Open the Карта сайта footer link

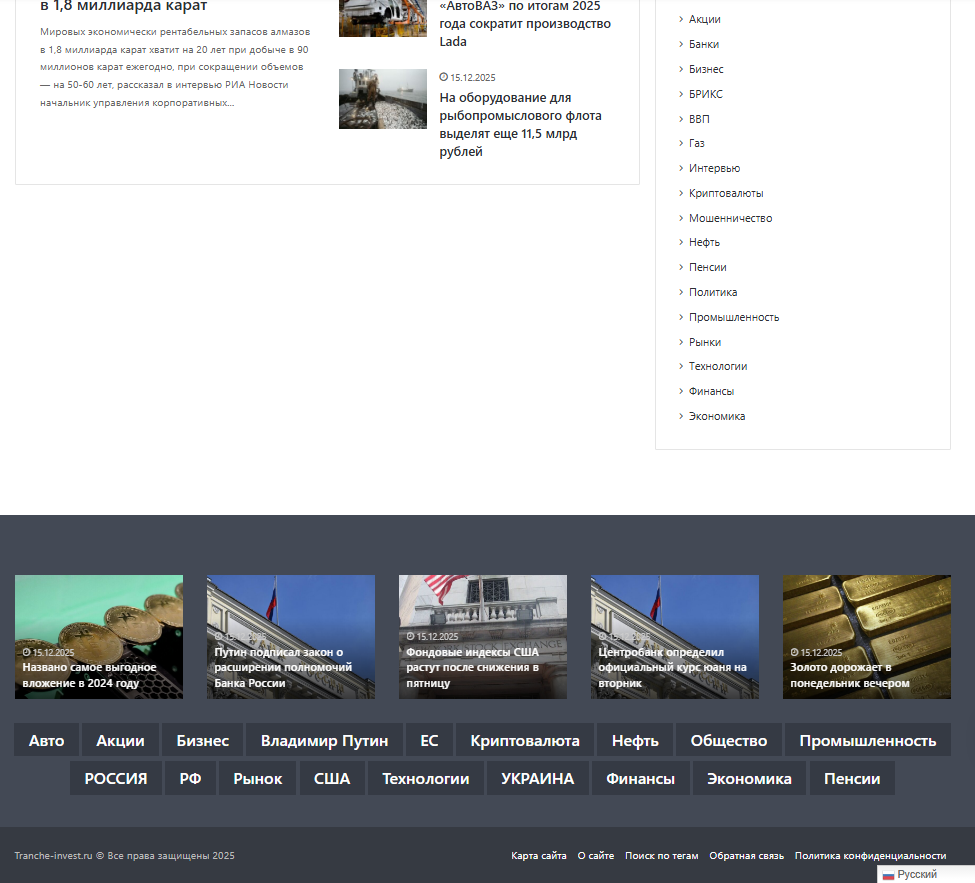(x=538, y=856)
